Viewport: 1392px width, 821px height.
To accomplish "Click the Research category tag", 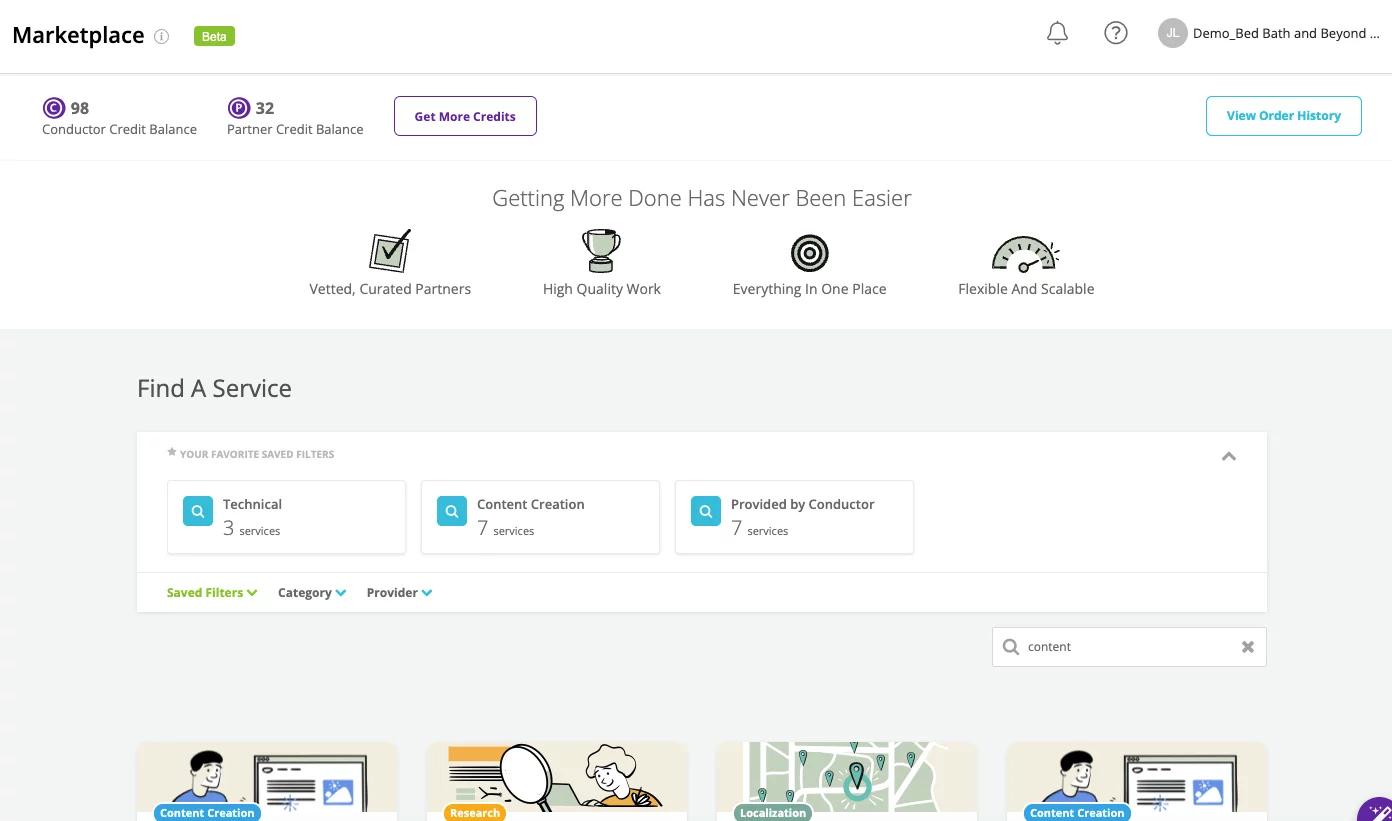I will pyautogui.click(x=475, y=813).
